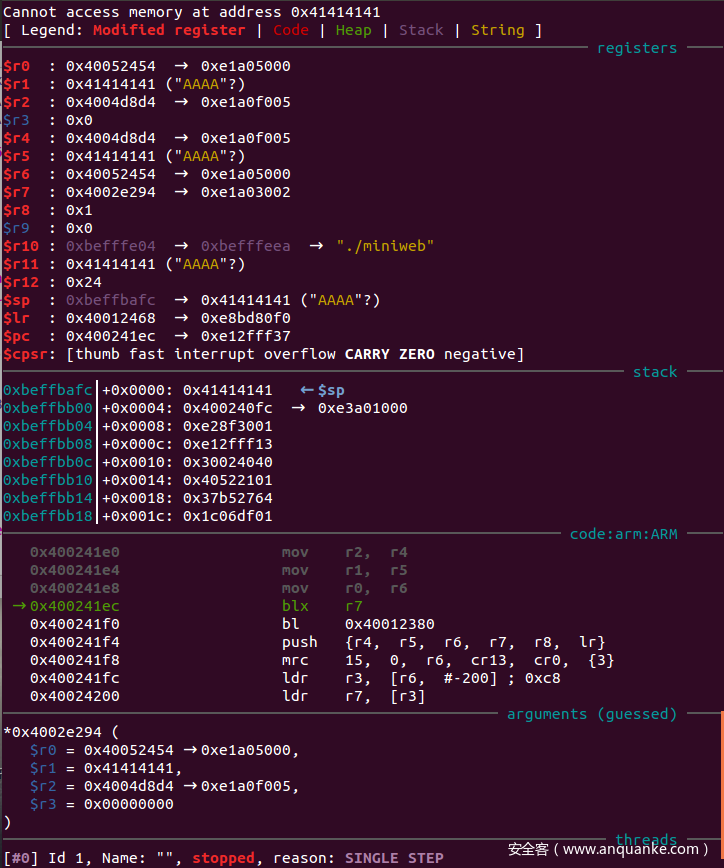Click the "code:arm:ARM" section header
Viewport: 724px width, 868px height.
pyautogui.click(x=623, y=534)
